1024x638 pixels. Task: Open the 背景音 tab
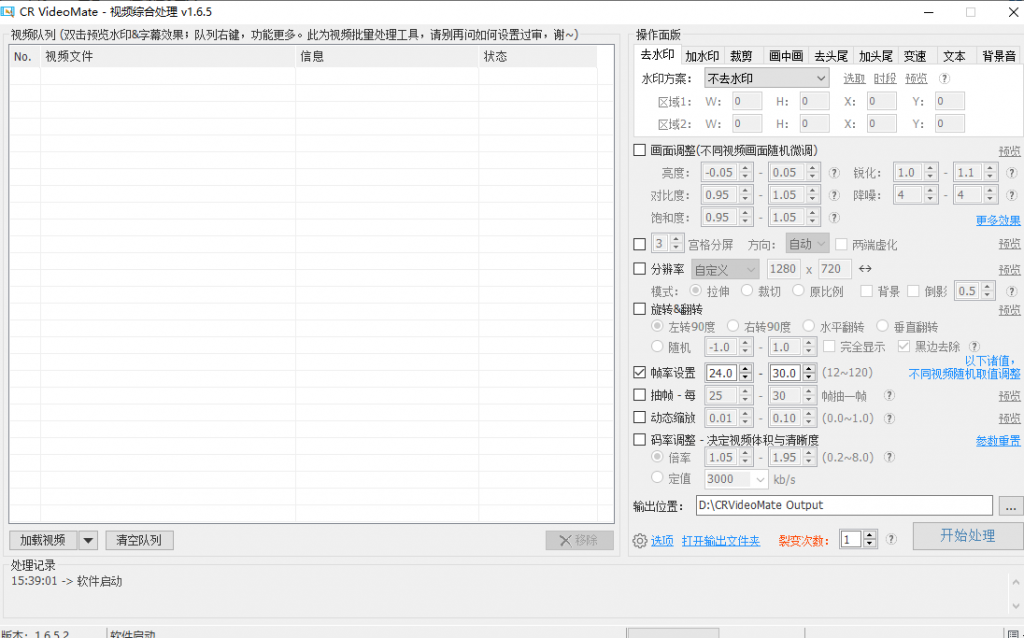(998, 56)
